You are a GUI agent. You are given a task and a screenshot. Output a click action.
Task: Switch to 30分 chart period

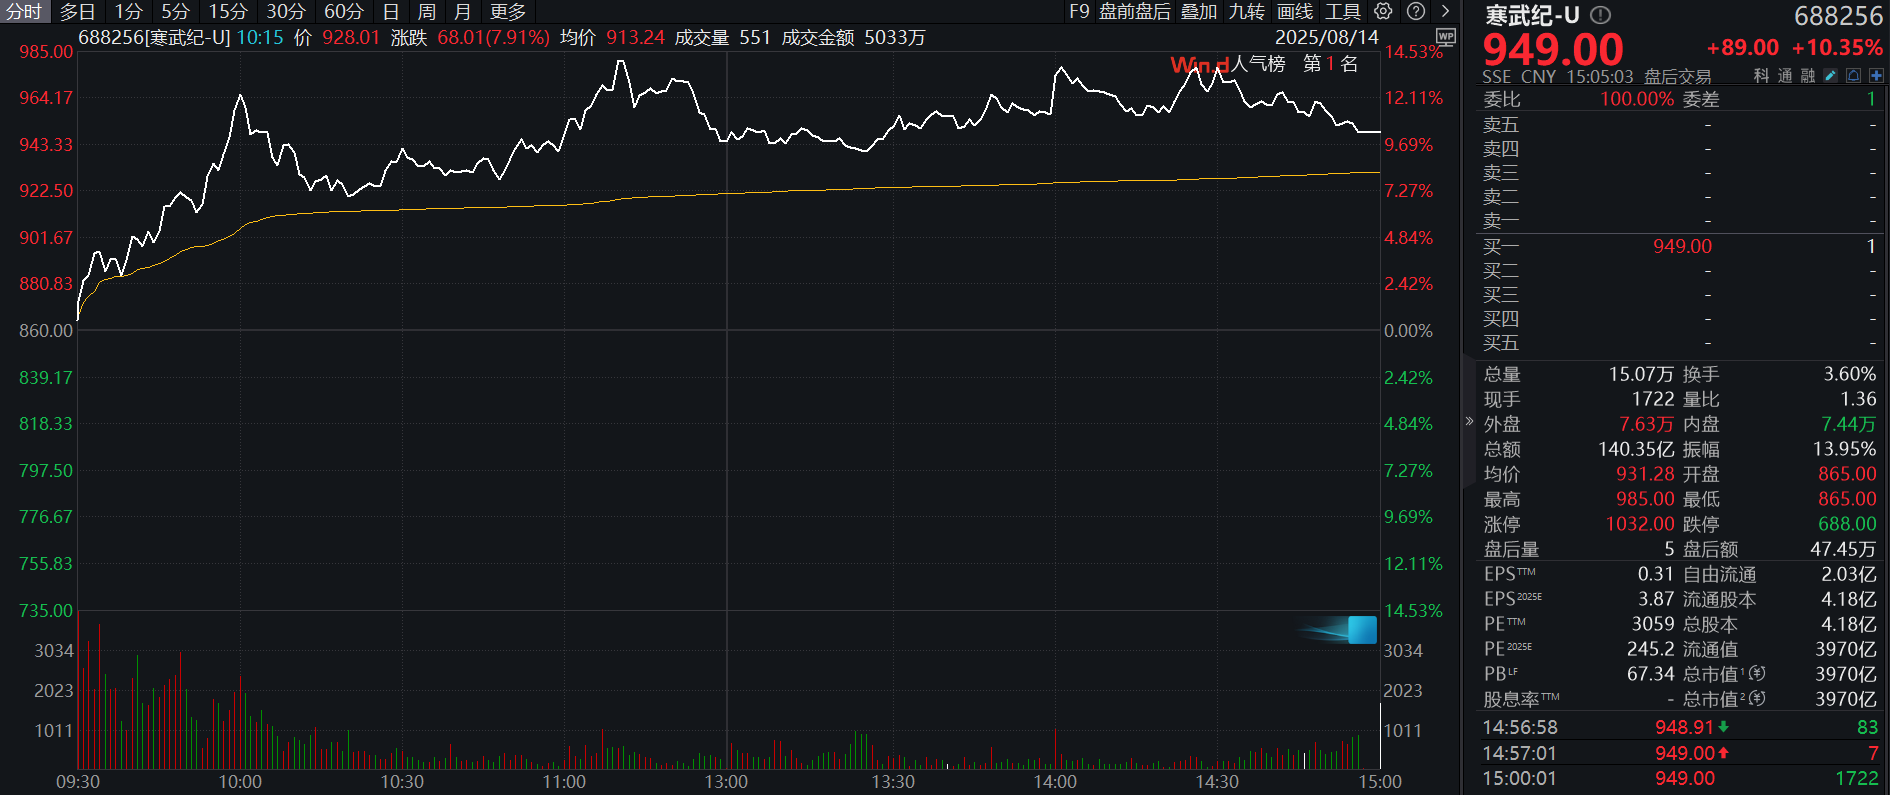click(x=286, y=11)
